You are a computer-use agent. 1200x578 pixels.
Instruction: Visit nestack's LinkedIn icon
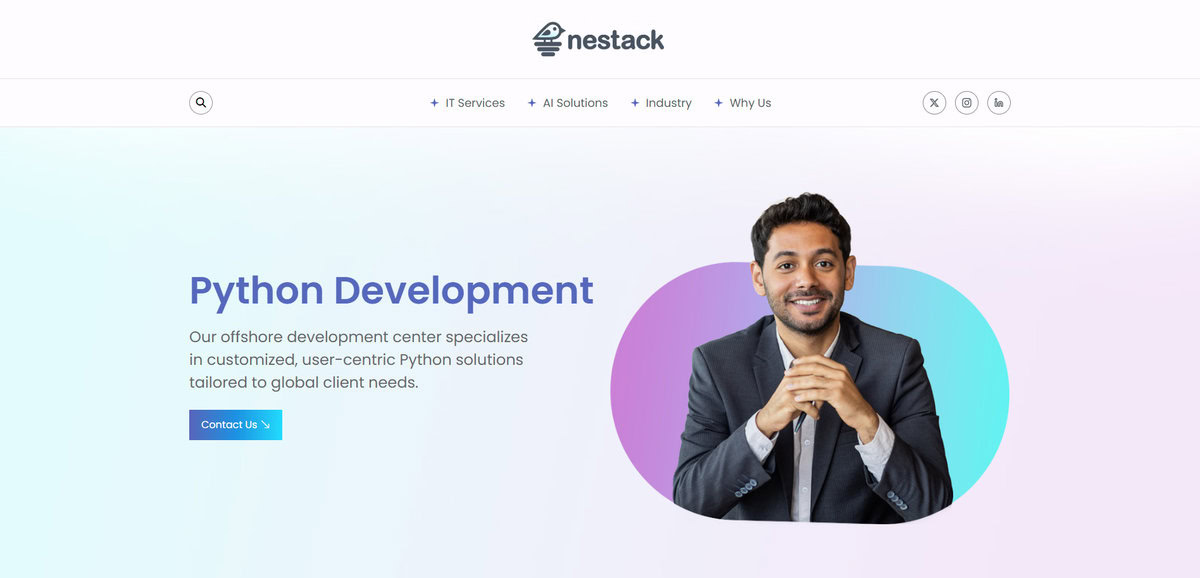click(x=999, y=102)
